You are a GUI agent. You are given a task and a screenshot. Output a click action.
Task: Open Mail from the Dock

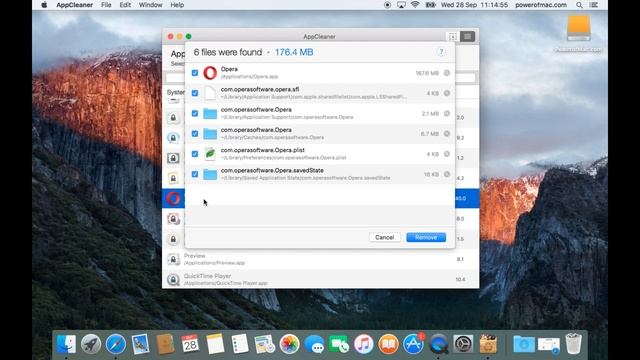(140, 344)
